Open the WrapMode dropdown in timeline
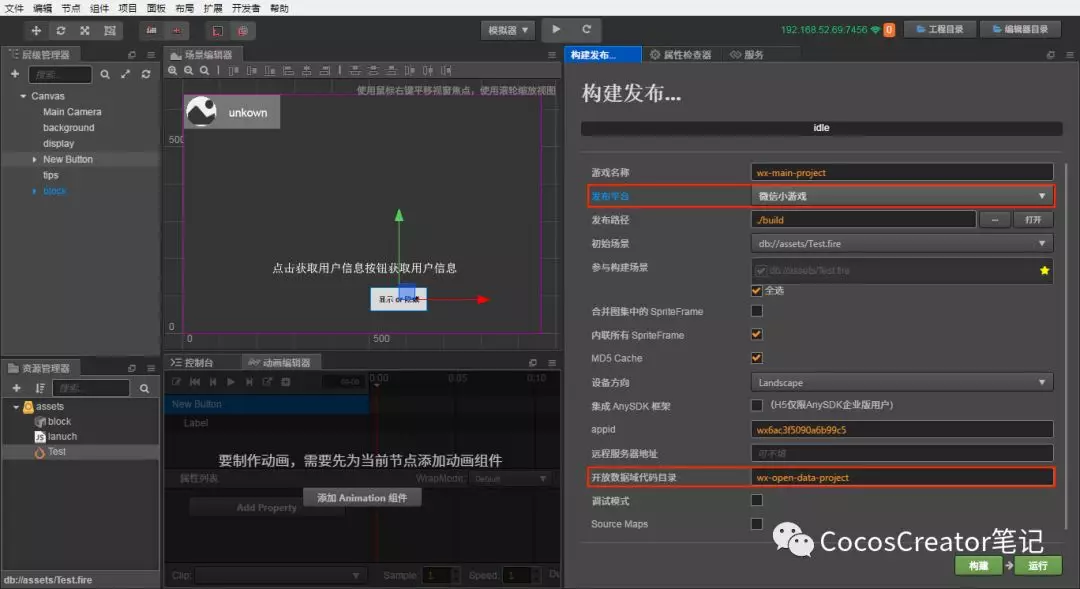This screenshot has height=589, width=1080. tap(510, 478)
